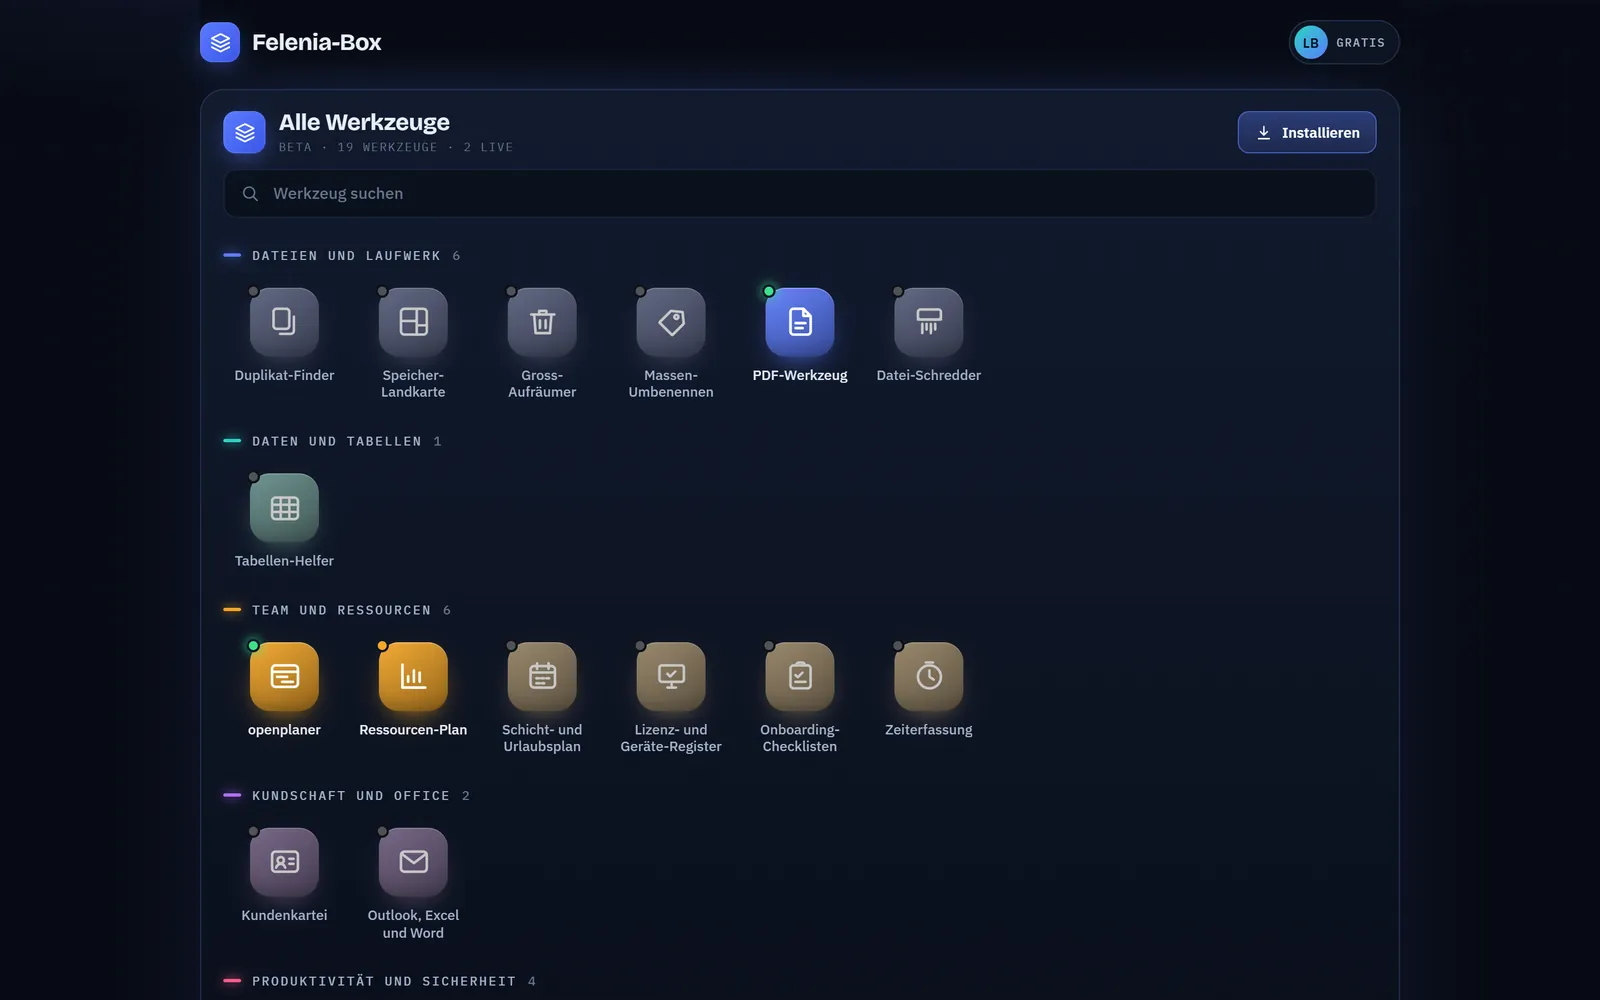Open the Outlook, Excel und Word mail icon
This screenshot has width=1600, height=1000.
click(x=413, y=862)
